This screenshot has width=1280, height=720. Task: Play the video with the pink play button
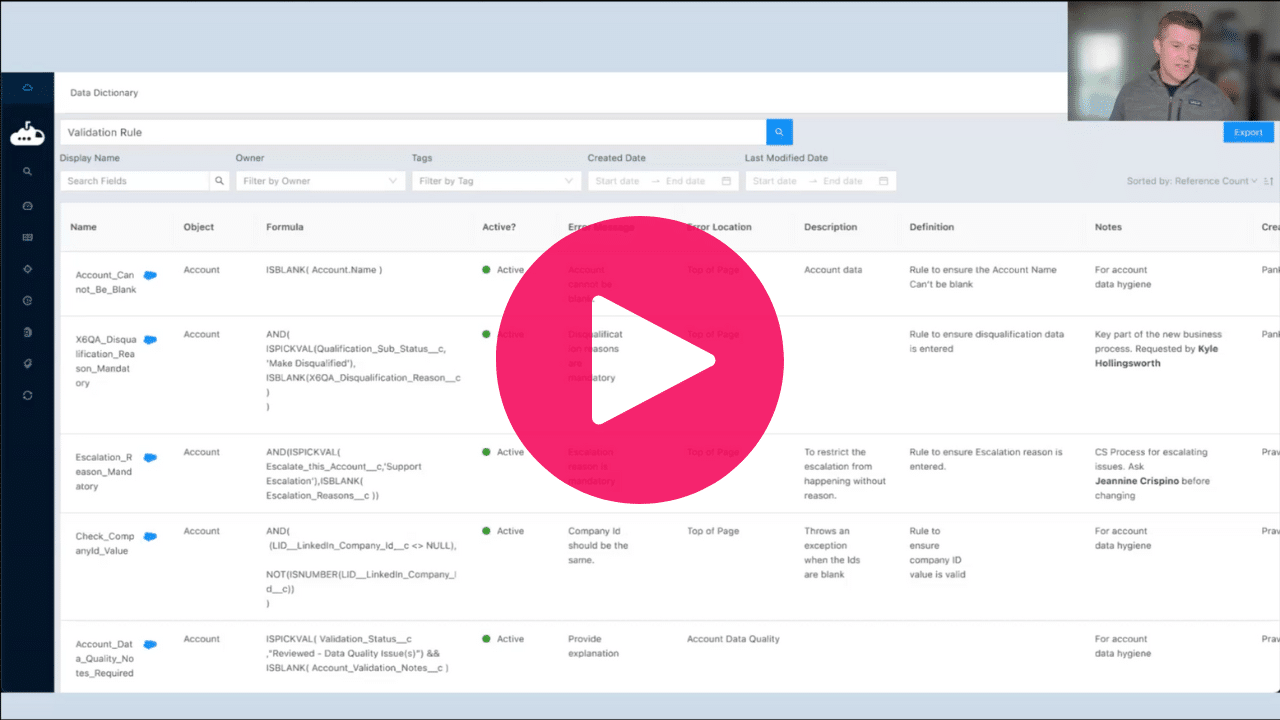coord(640,360)
